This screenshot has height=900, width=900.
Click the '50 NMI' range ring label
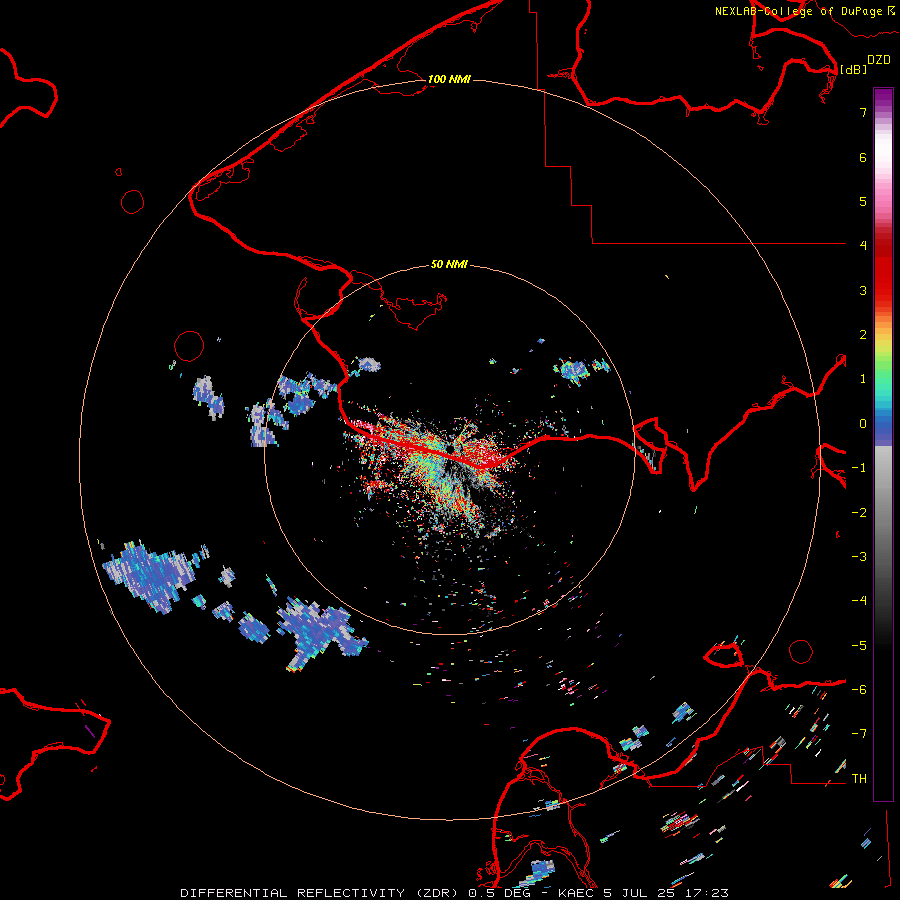click(449, 264)
